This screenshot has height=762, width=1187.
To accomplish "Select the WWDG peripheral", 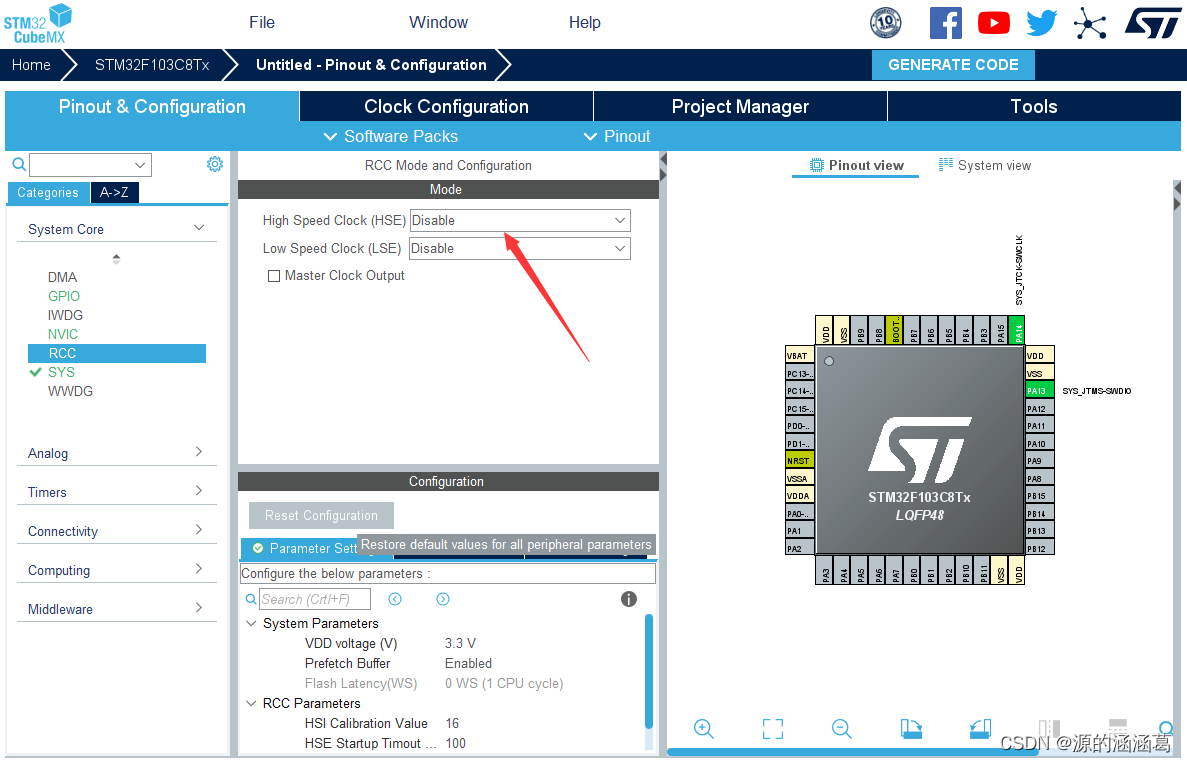I will point(70,391).
